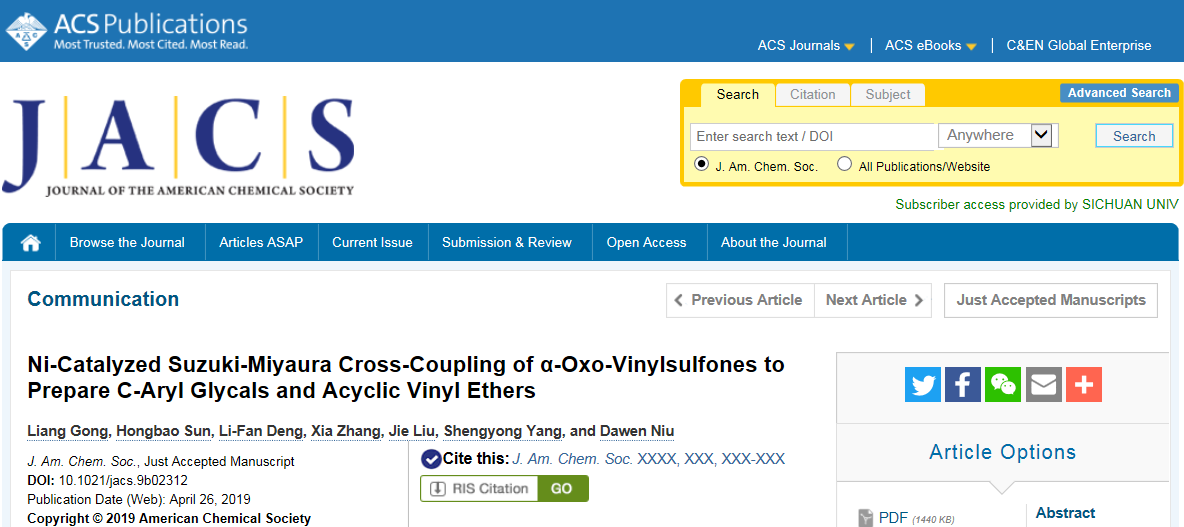
Task: Open more sharing options plus icon
Action: [x=1084, y=384]
